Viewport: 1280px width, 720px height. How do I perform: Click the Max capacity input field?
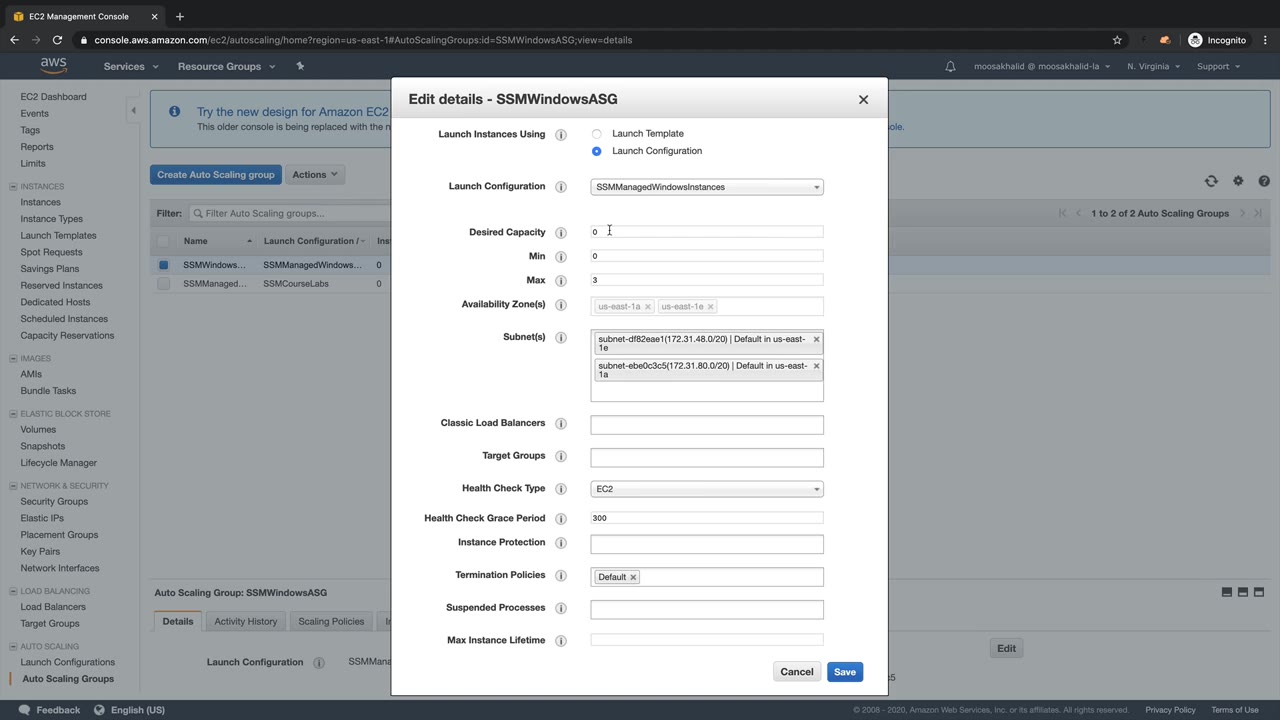click(x=707, y=280)
